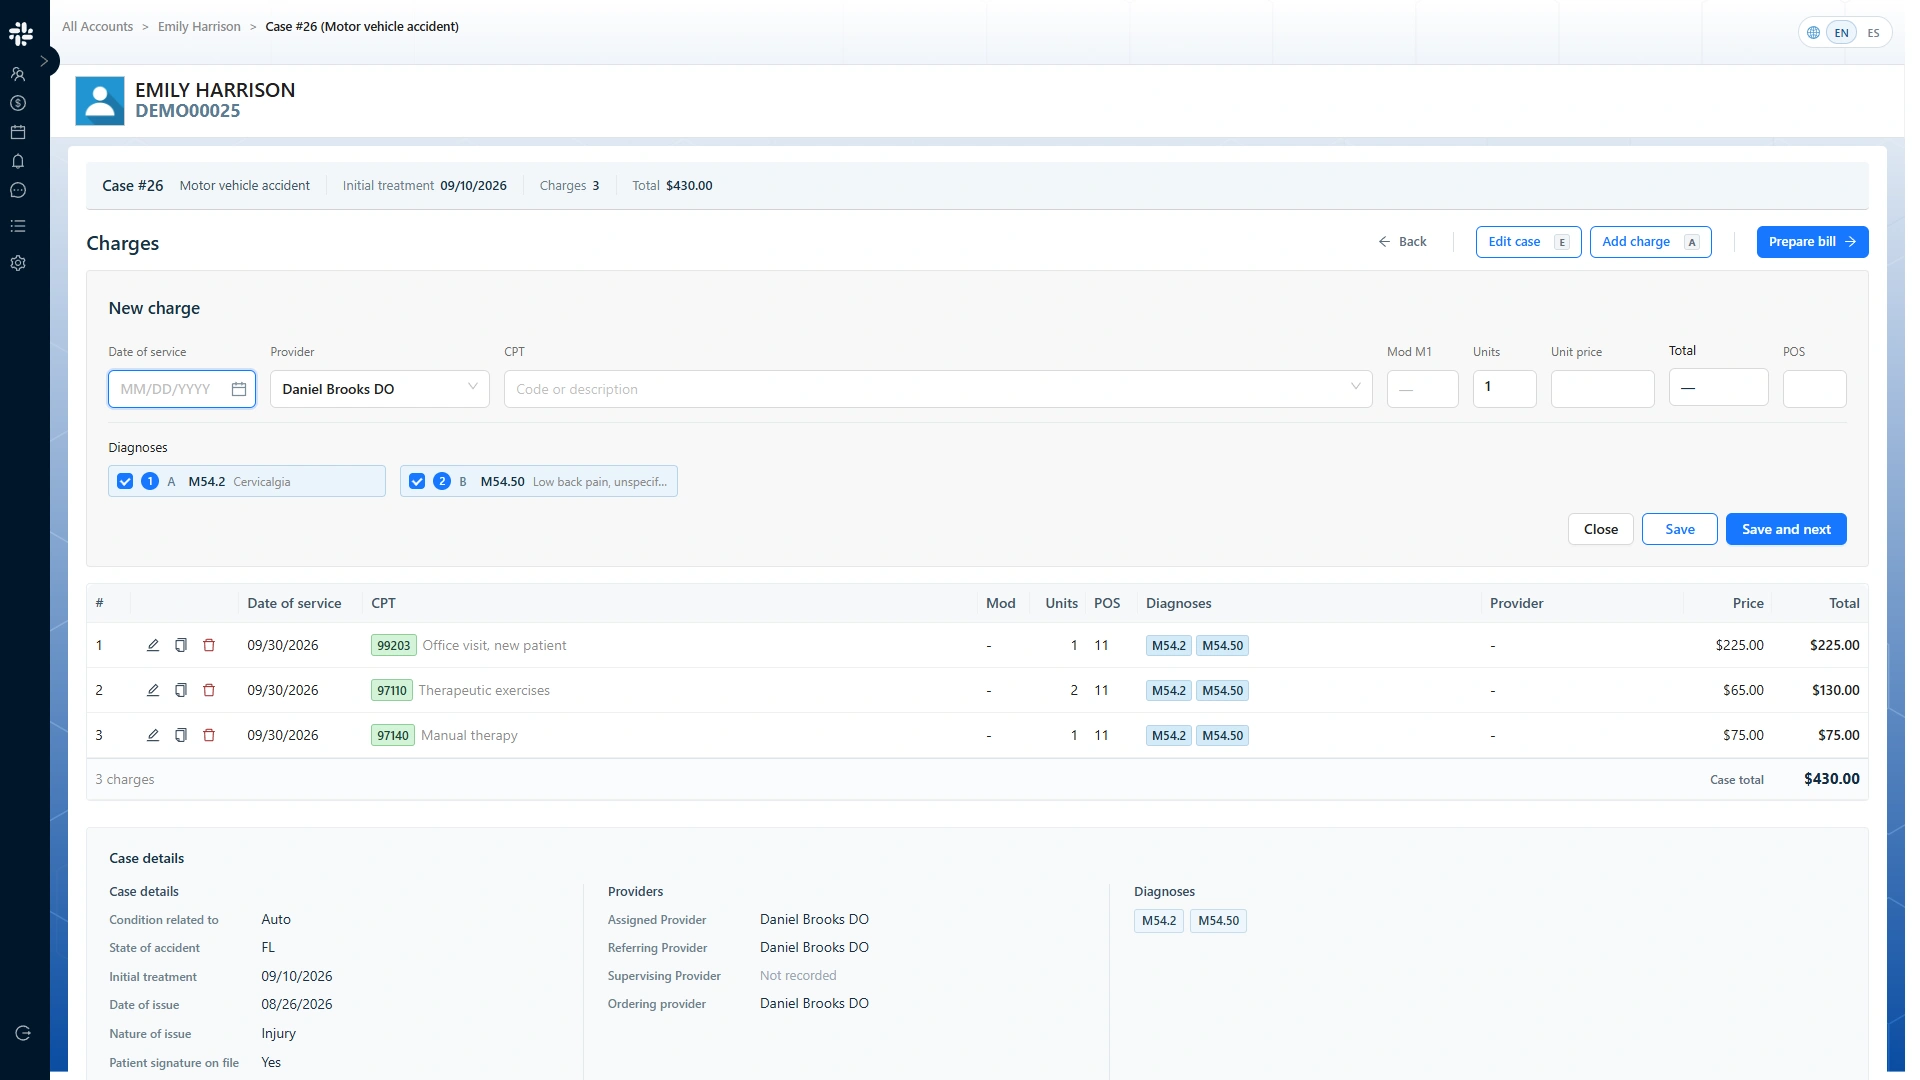Open the Provider dropdown Daniel Brooks DO
The height and width of the screenshot is (1080, 1920).
point(380,389)
